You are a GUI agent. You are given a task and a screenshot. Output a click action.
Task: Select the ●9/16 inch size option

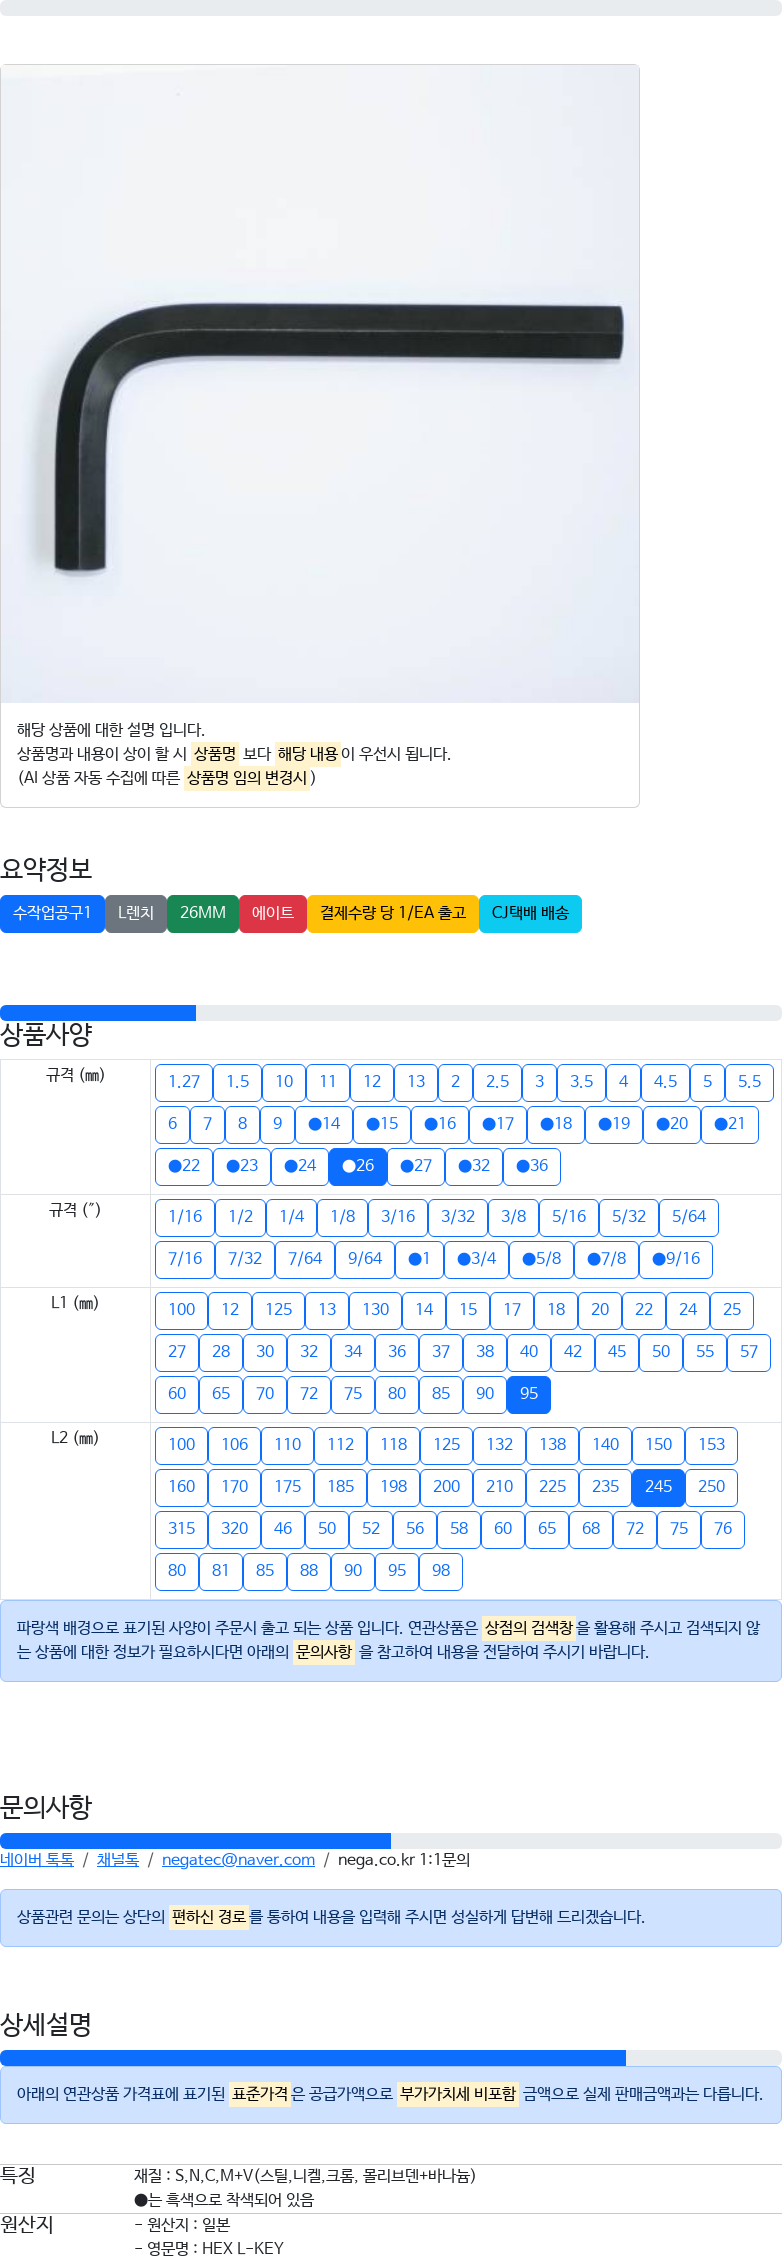(x=676, y=1259)
